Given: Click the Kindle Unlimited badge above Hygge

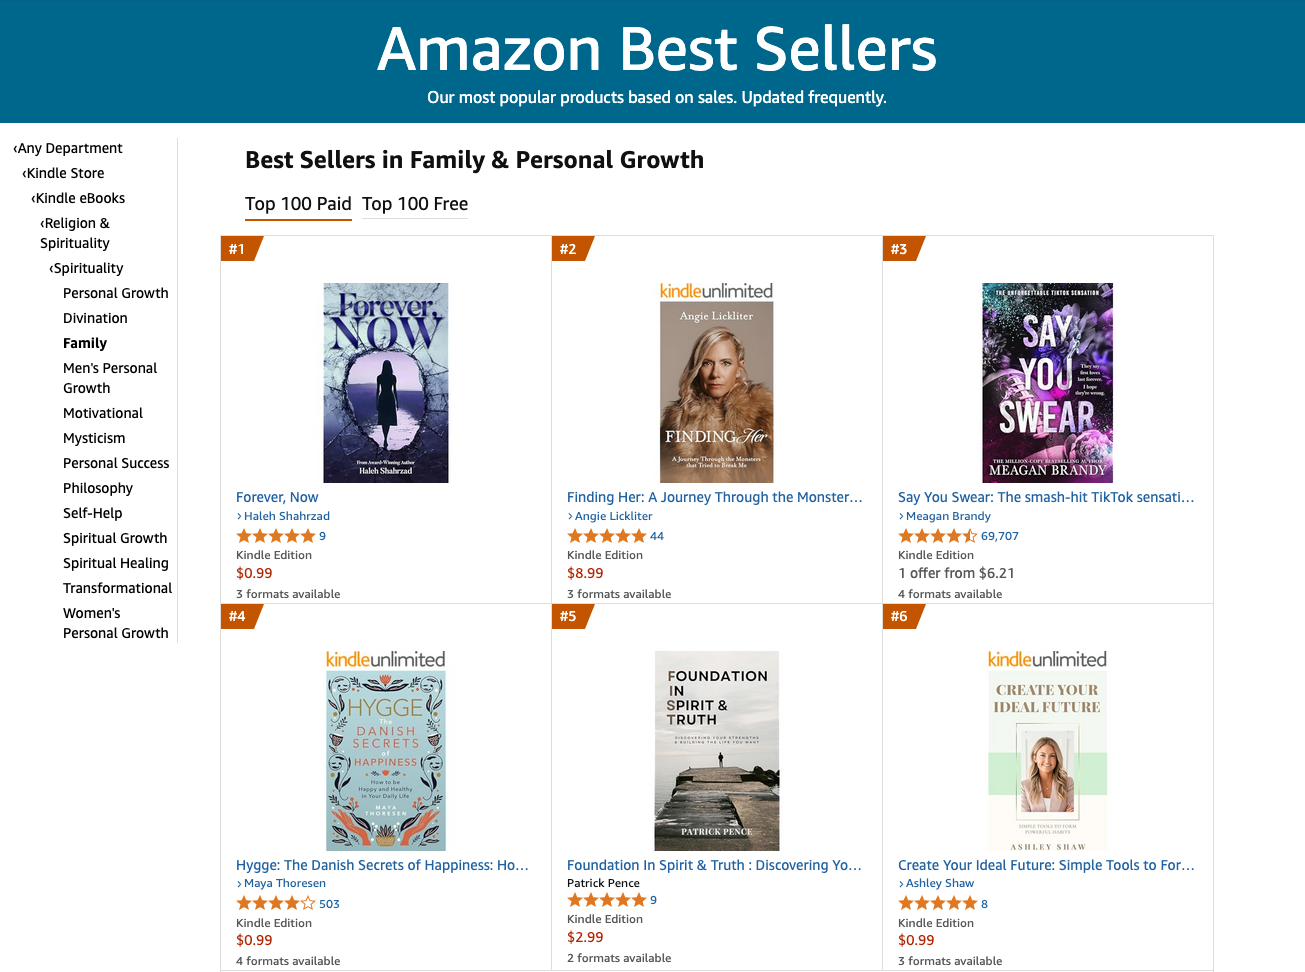Looking at the screenshot, I should point(385,659).
